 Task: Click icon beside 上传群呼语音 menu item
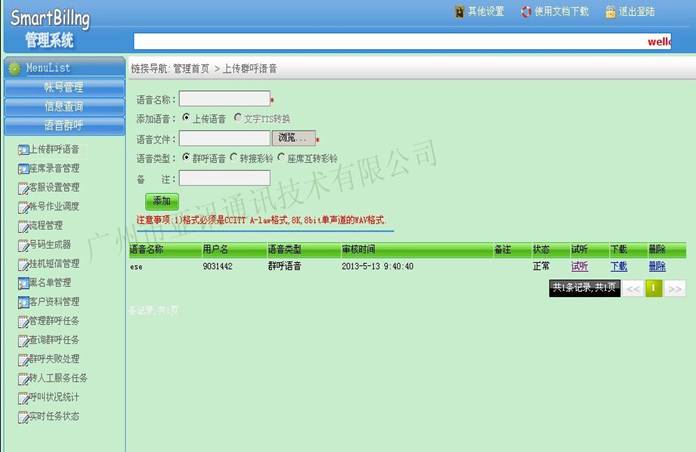pos(23,150)
